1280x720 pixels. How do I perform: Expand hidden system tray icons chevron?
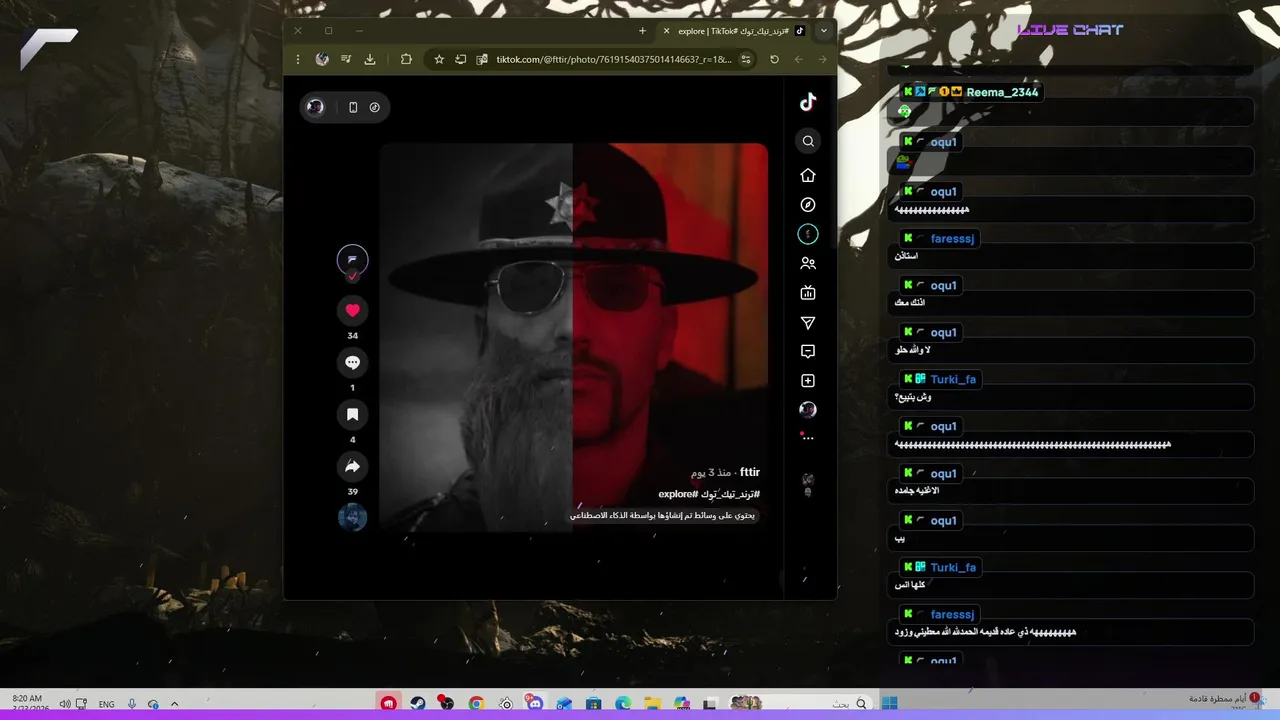pyautogui.click(x=174, y=704)
